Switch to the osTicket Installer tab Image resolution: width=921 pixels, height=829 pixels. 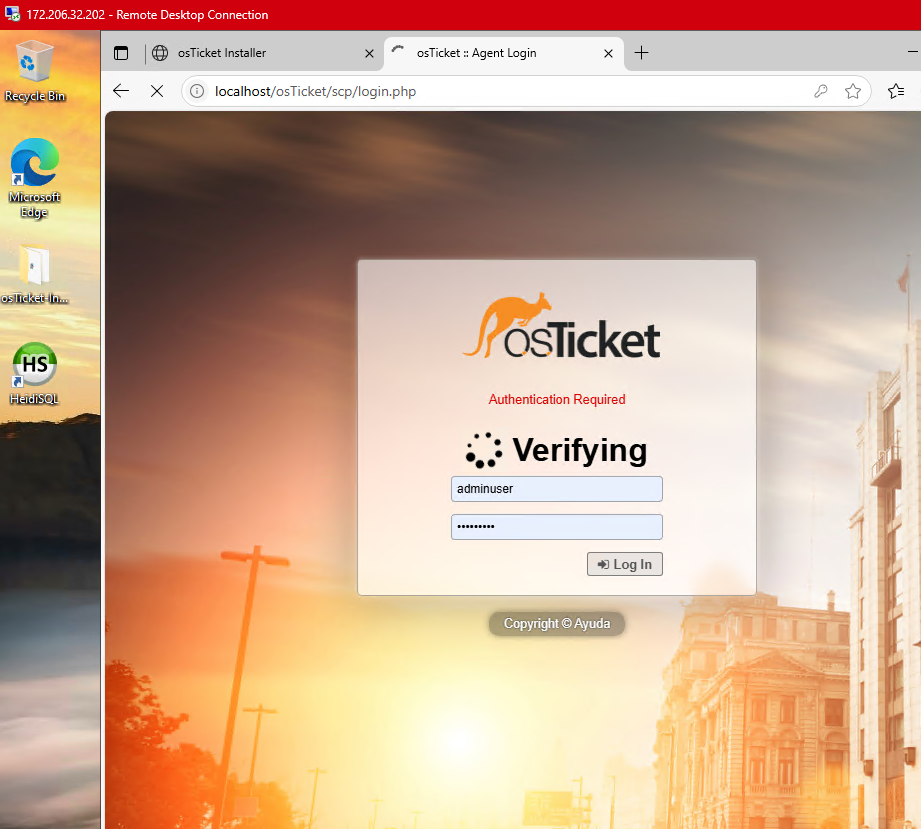tap(263, 53)
